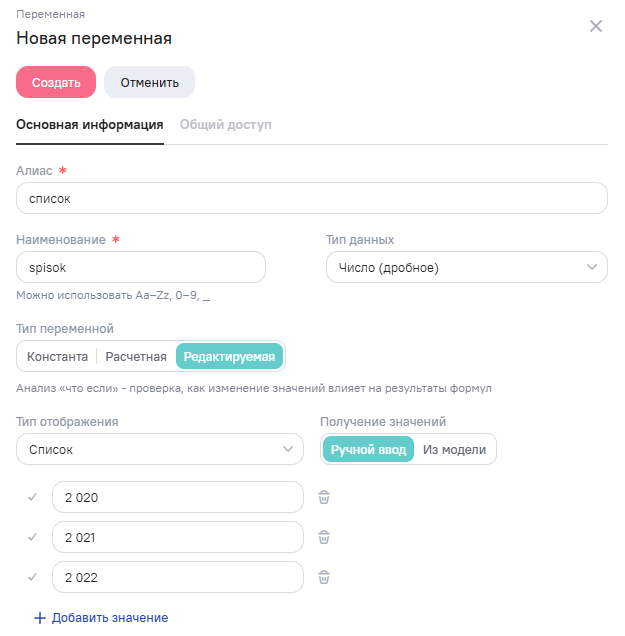Select Ручной ввод value source
Viewport: 625px width, 636px height.
pos(368,449)
